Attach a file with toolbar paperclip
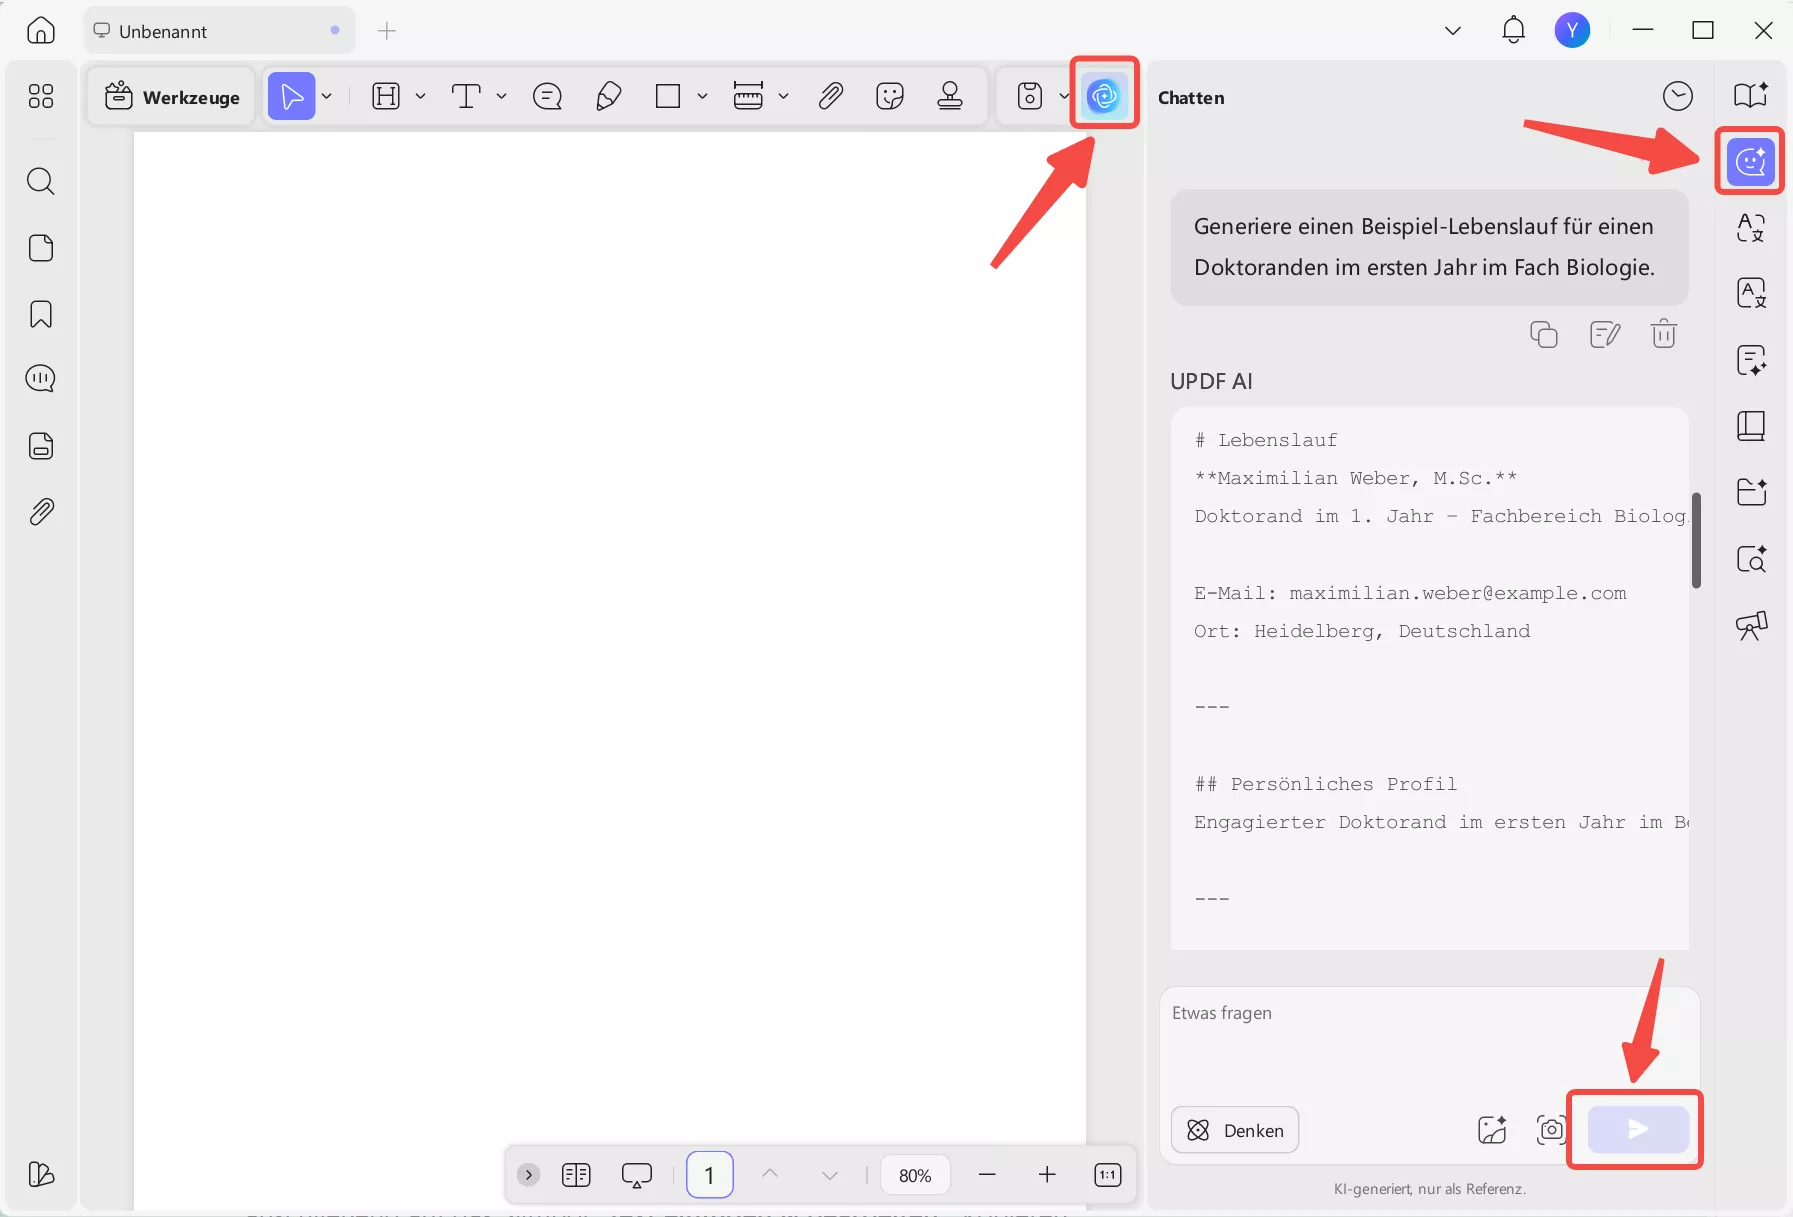This screenshot has width=1793, height=1217. pos(830,96)
